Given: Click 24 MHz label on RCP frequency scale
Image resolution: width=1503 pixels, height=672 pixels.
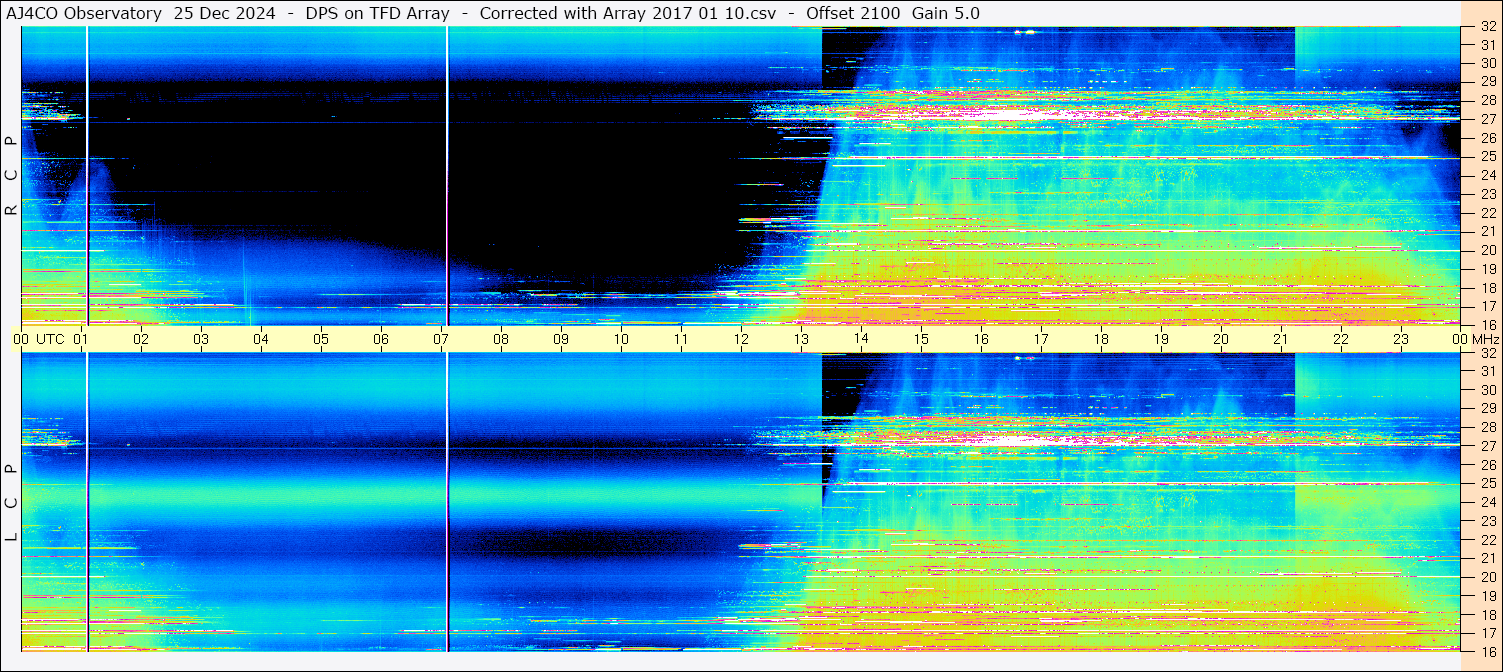Looking at the screenshot, I should pos(1487,176).
